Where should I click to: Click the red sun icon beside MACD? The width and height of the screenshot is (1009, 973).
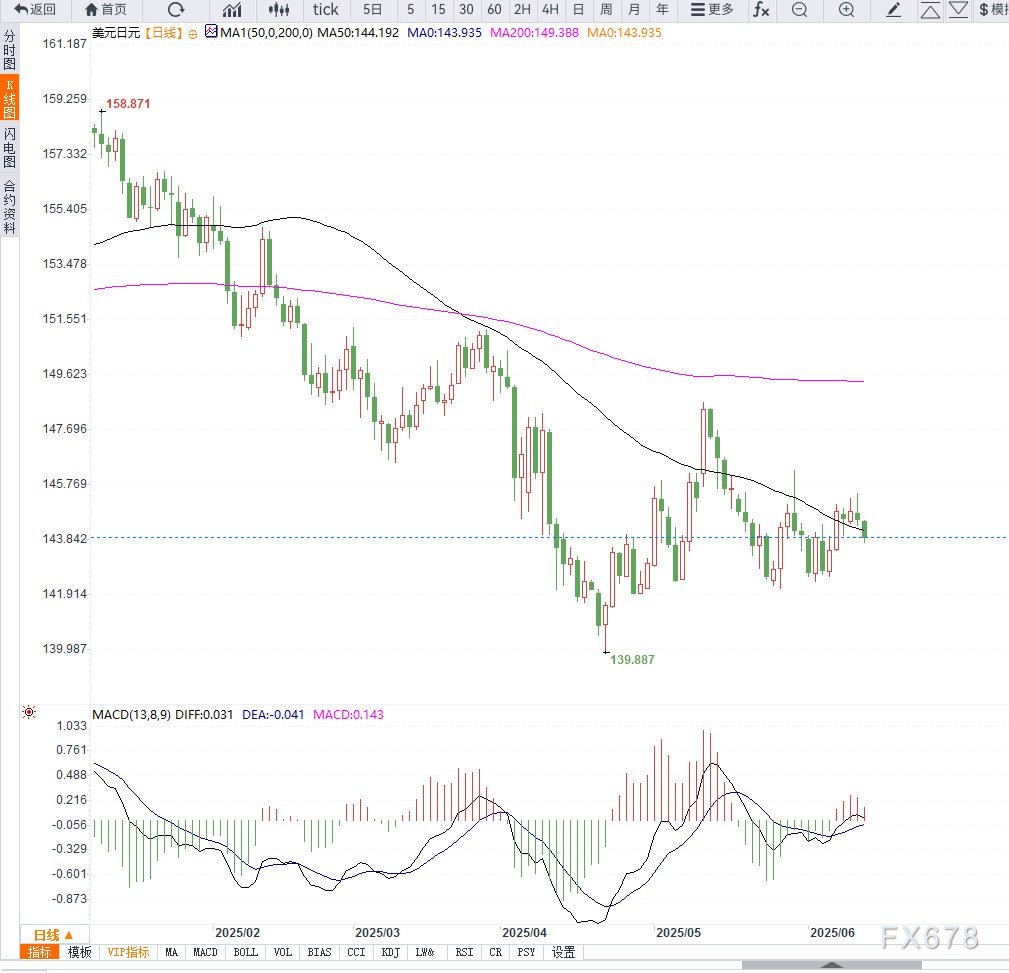29,713
